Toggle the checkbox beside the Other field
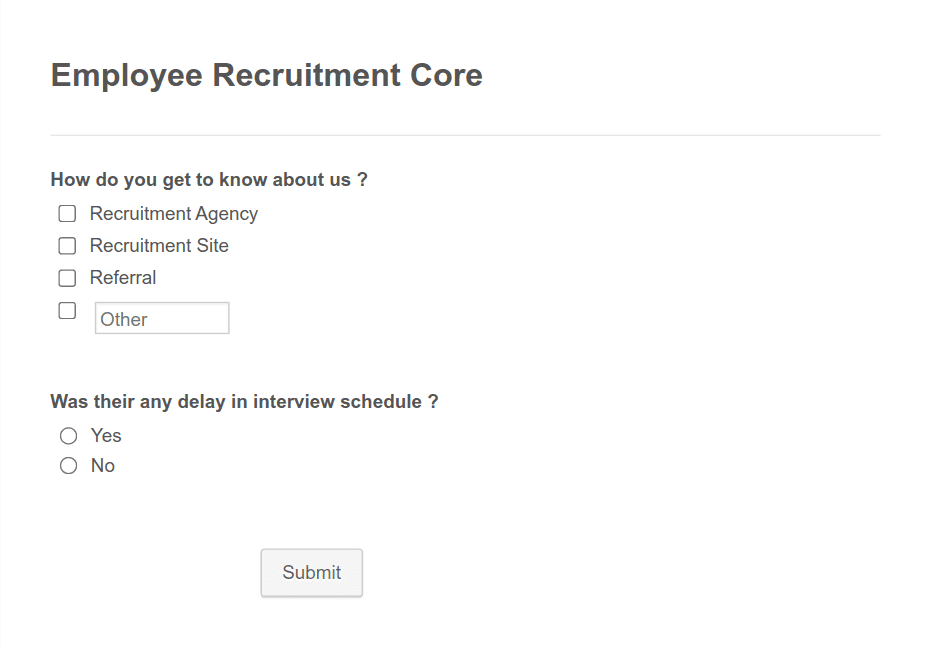 click(67, 310)
